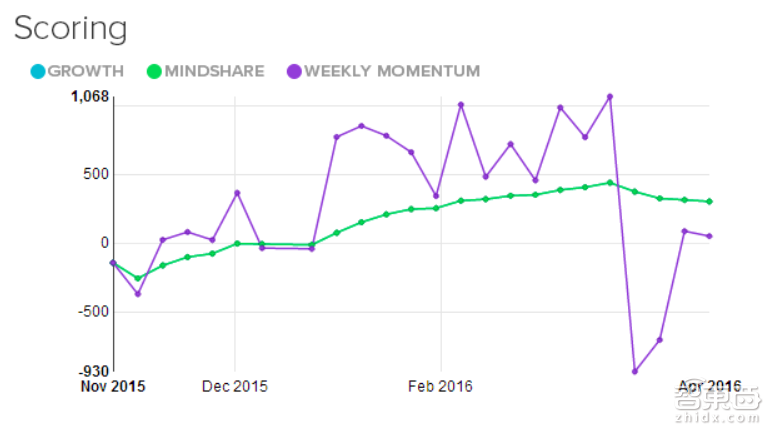Toggle the GROWTH series label

click(86, 71)
